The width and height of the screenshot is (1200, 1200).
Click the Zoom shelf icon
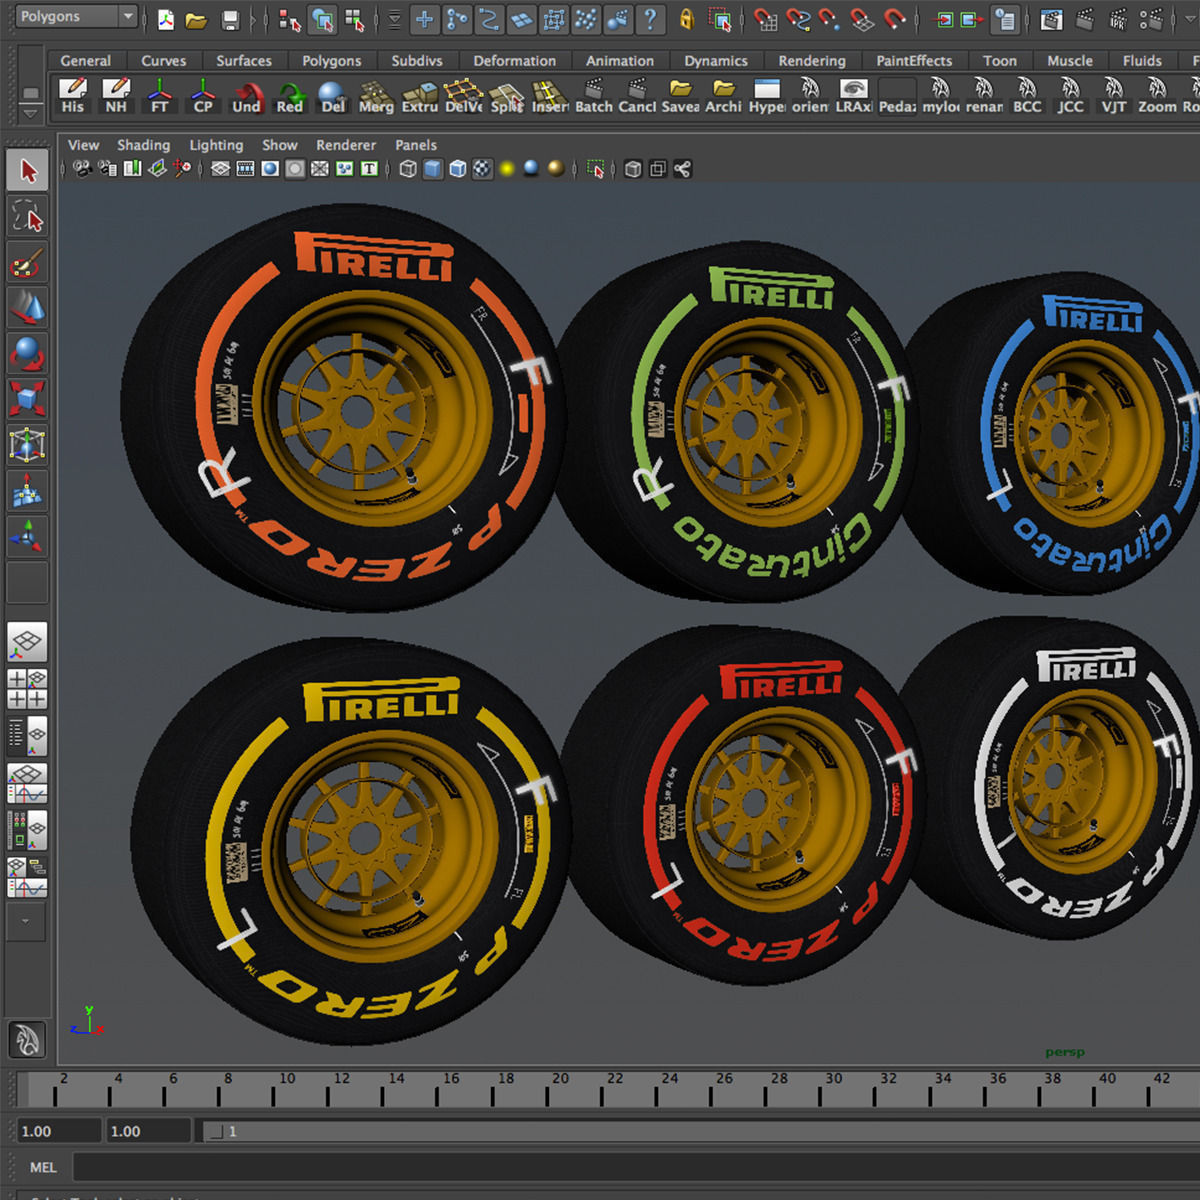(1157, 96)
